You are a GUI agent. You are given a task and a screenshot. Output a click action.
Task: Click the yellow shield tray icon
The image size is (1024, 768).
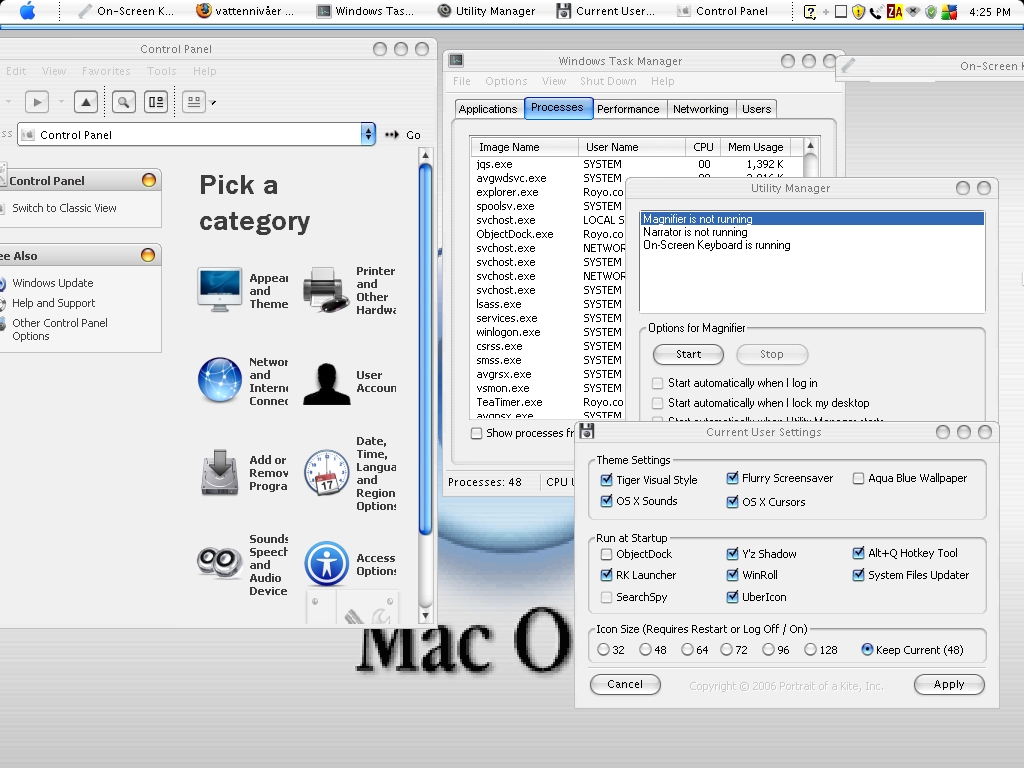858,12
